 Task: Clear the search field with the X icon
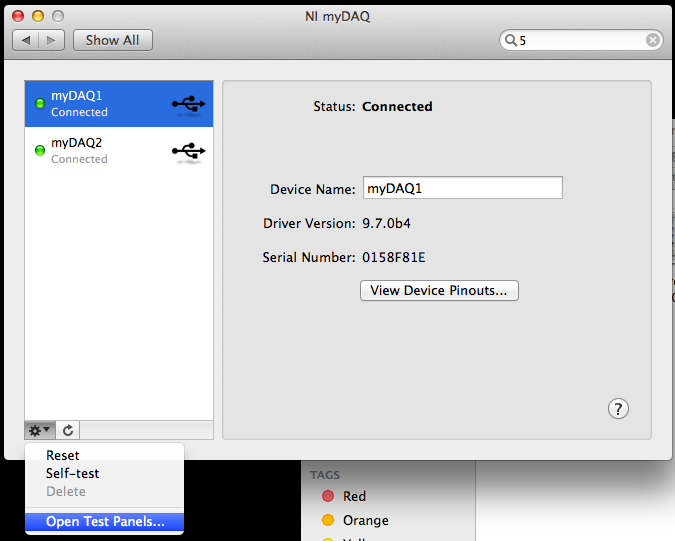(x=652, y=41)
